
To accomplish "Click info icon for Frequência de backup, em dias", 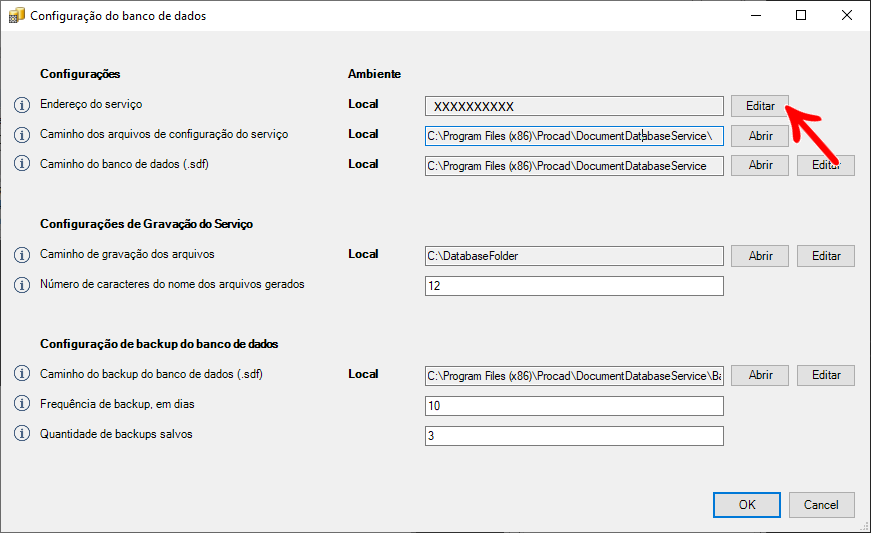I will click(x=22, y=404).
